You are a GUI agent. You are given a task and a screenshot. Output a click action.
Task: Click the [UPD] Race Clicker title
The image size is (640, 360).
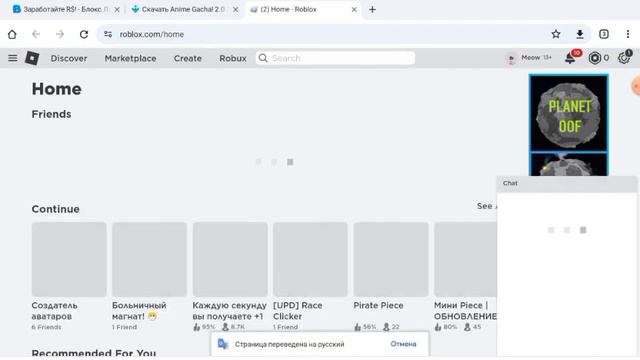coord(298,311)
